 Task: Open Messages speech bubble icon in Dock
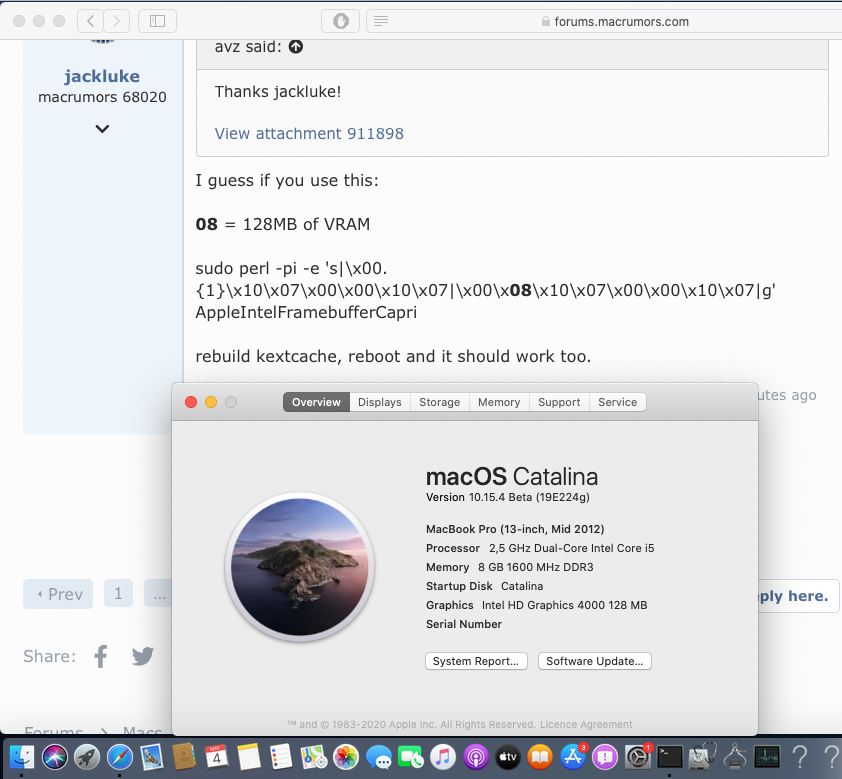click(x=379, y=758)
